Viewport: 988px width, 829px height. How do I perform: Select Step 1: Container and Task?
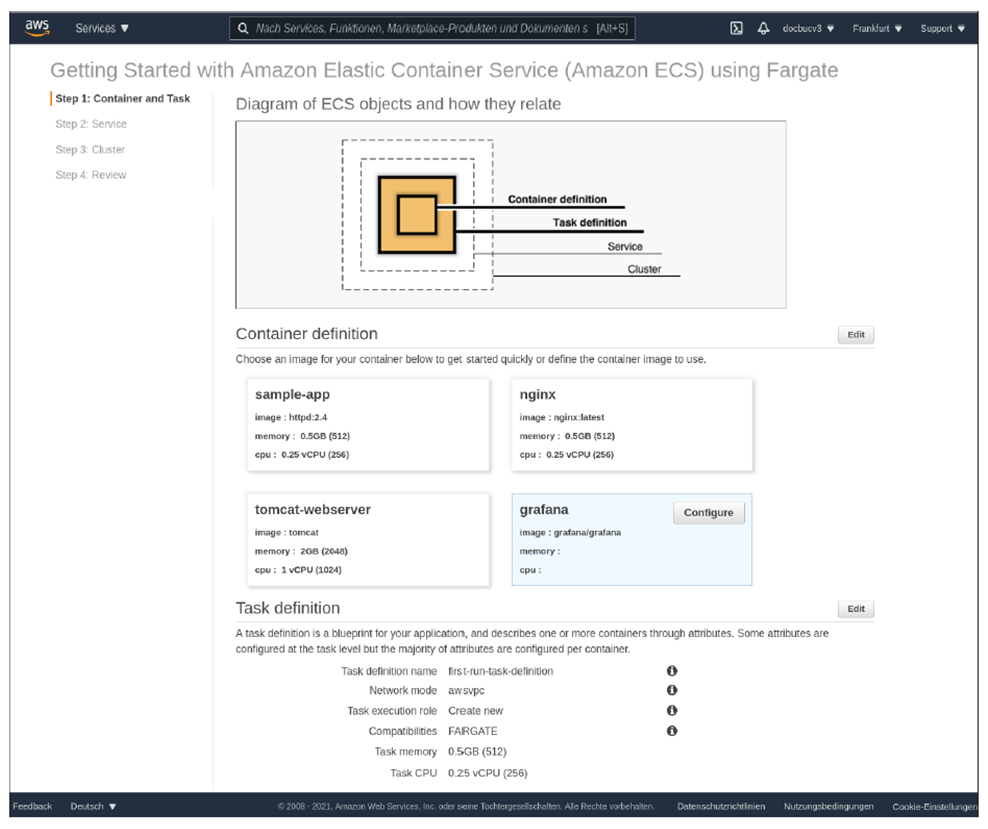[x=123, y=98]
